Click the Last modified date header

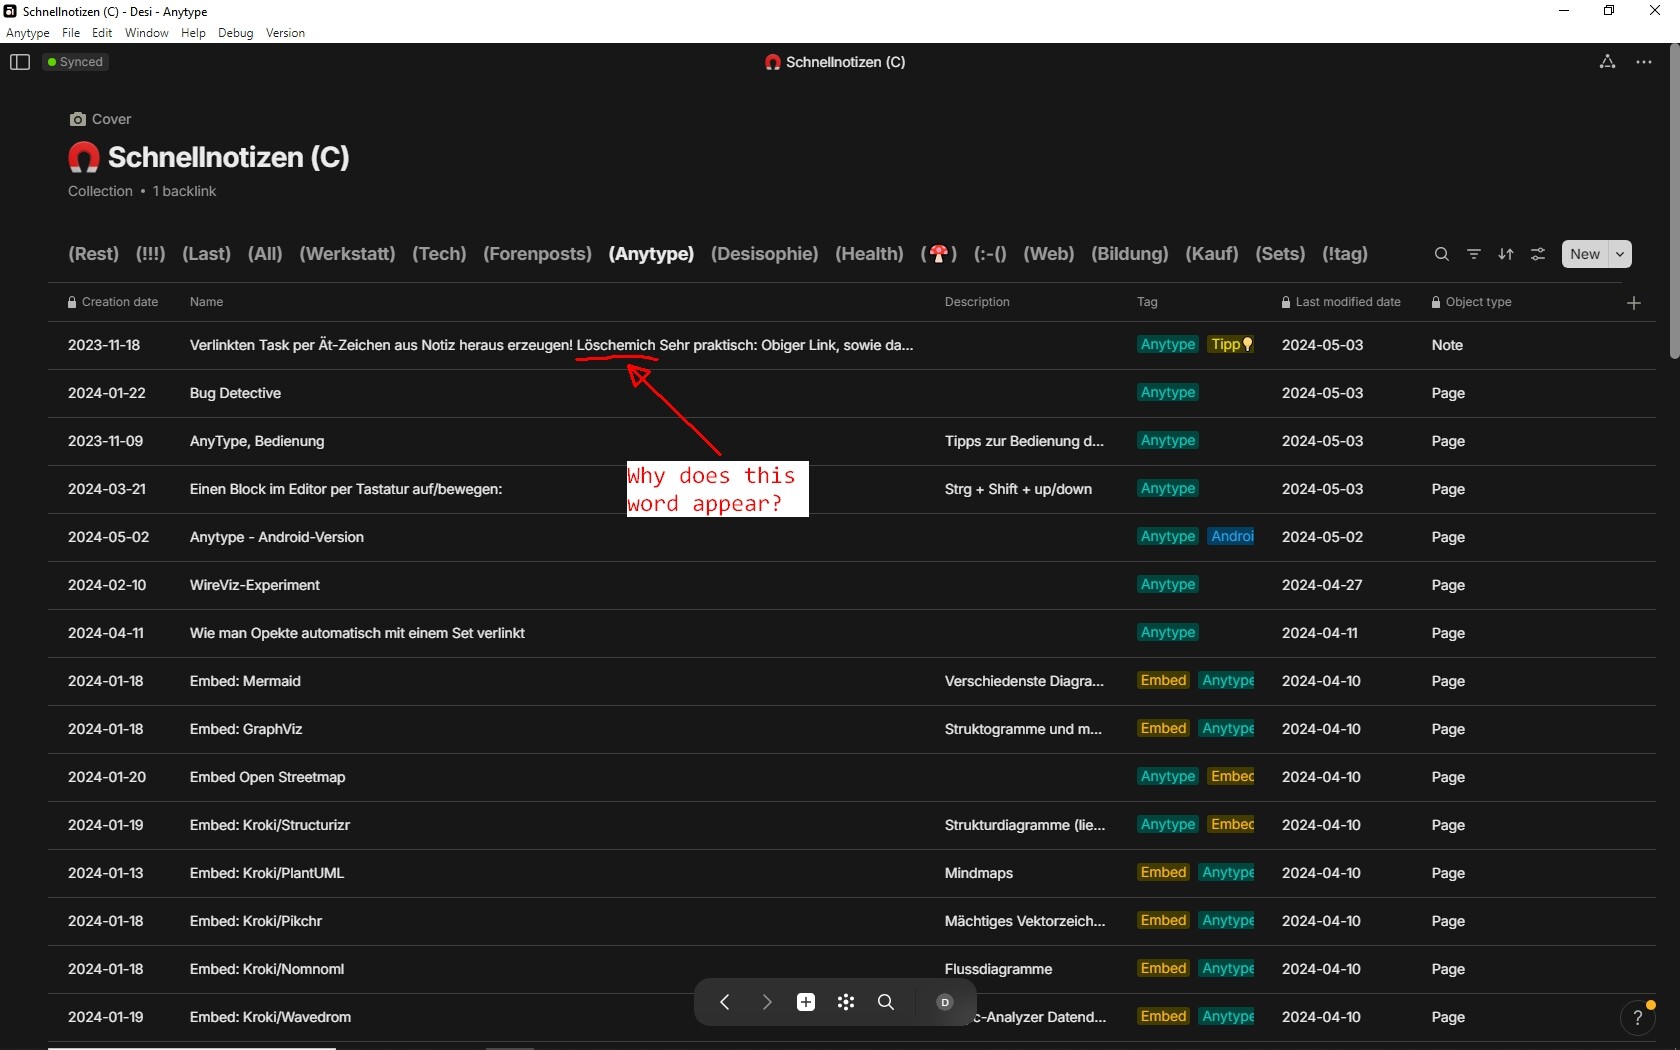coord(1341,302)
